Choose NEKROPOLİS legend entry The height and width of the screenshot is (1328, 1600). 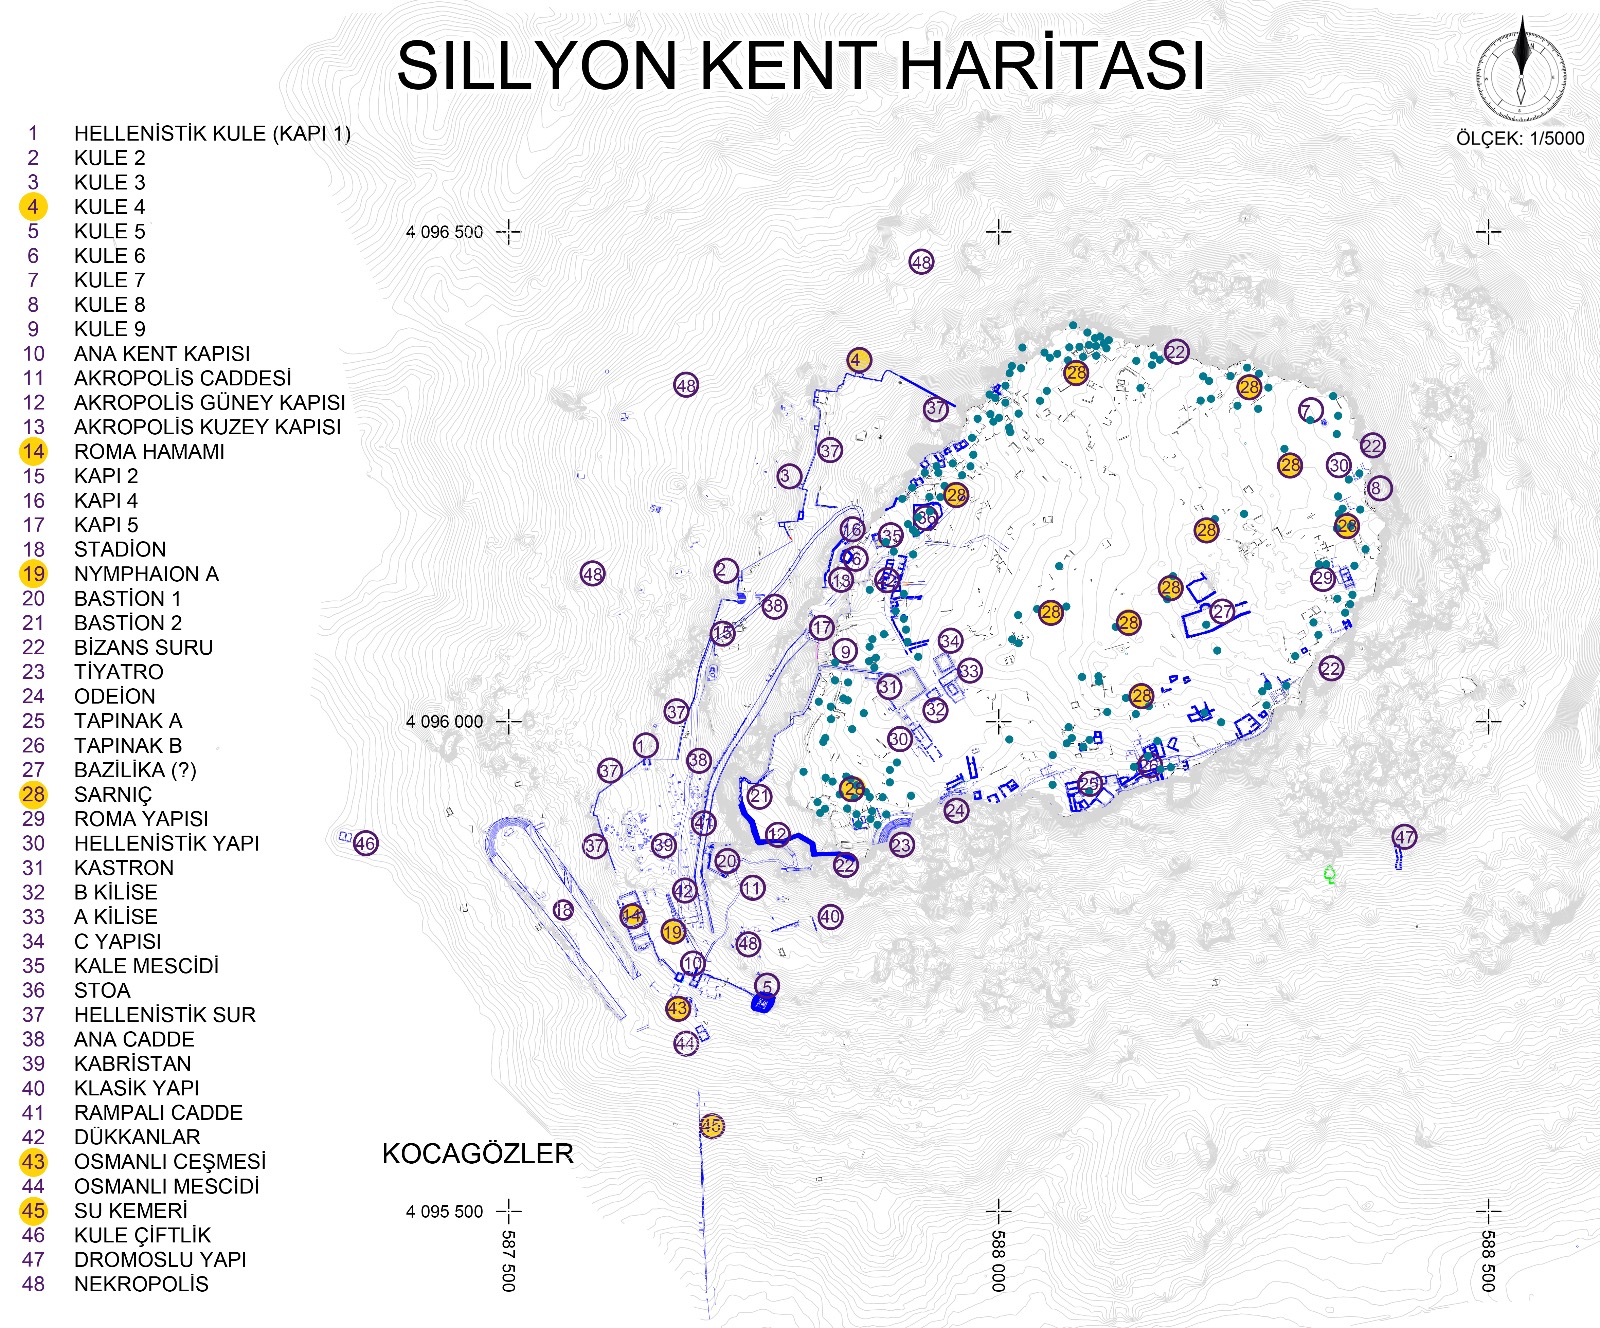click(141, 1284)
